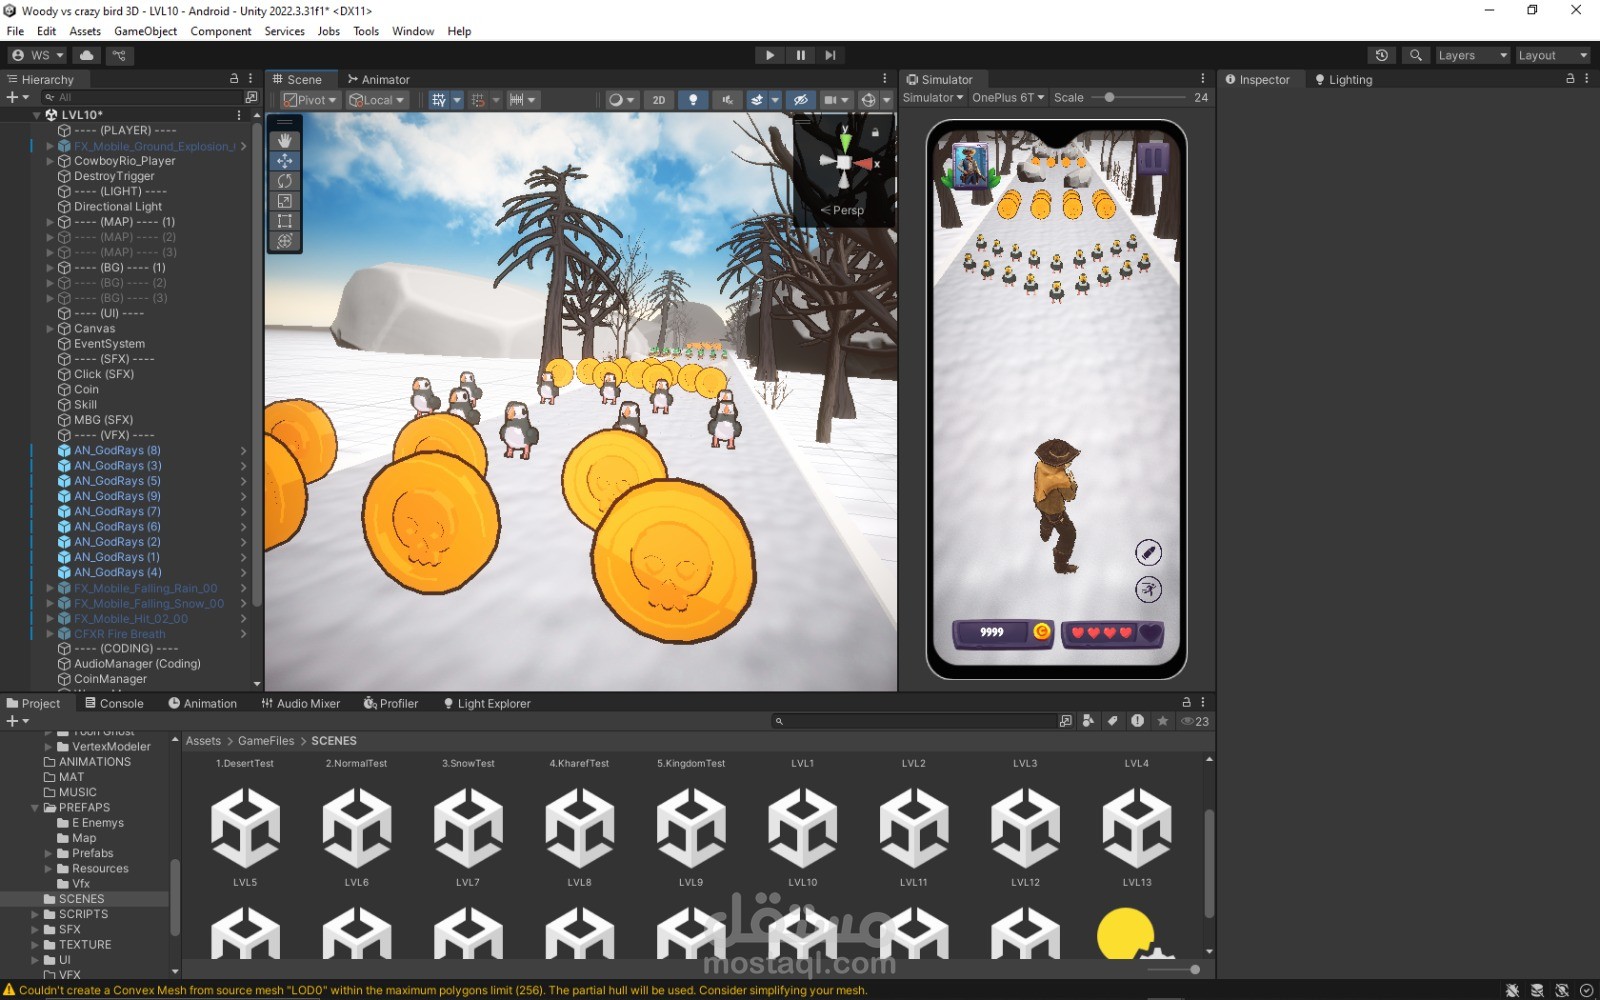Click the Play button
The image size is (1600, 1000).
(x=770, y=55)
